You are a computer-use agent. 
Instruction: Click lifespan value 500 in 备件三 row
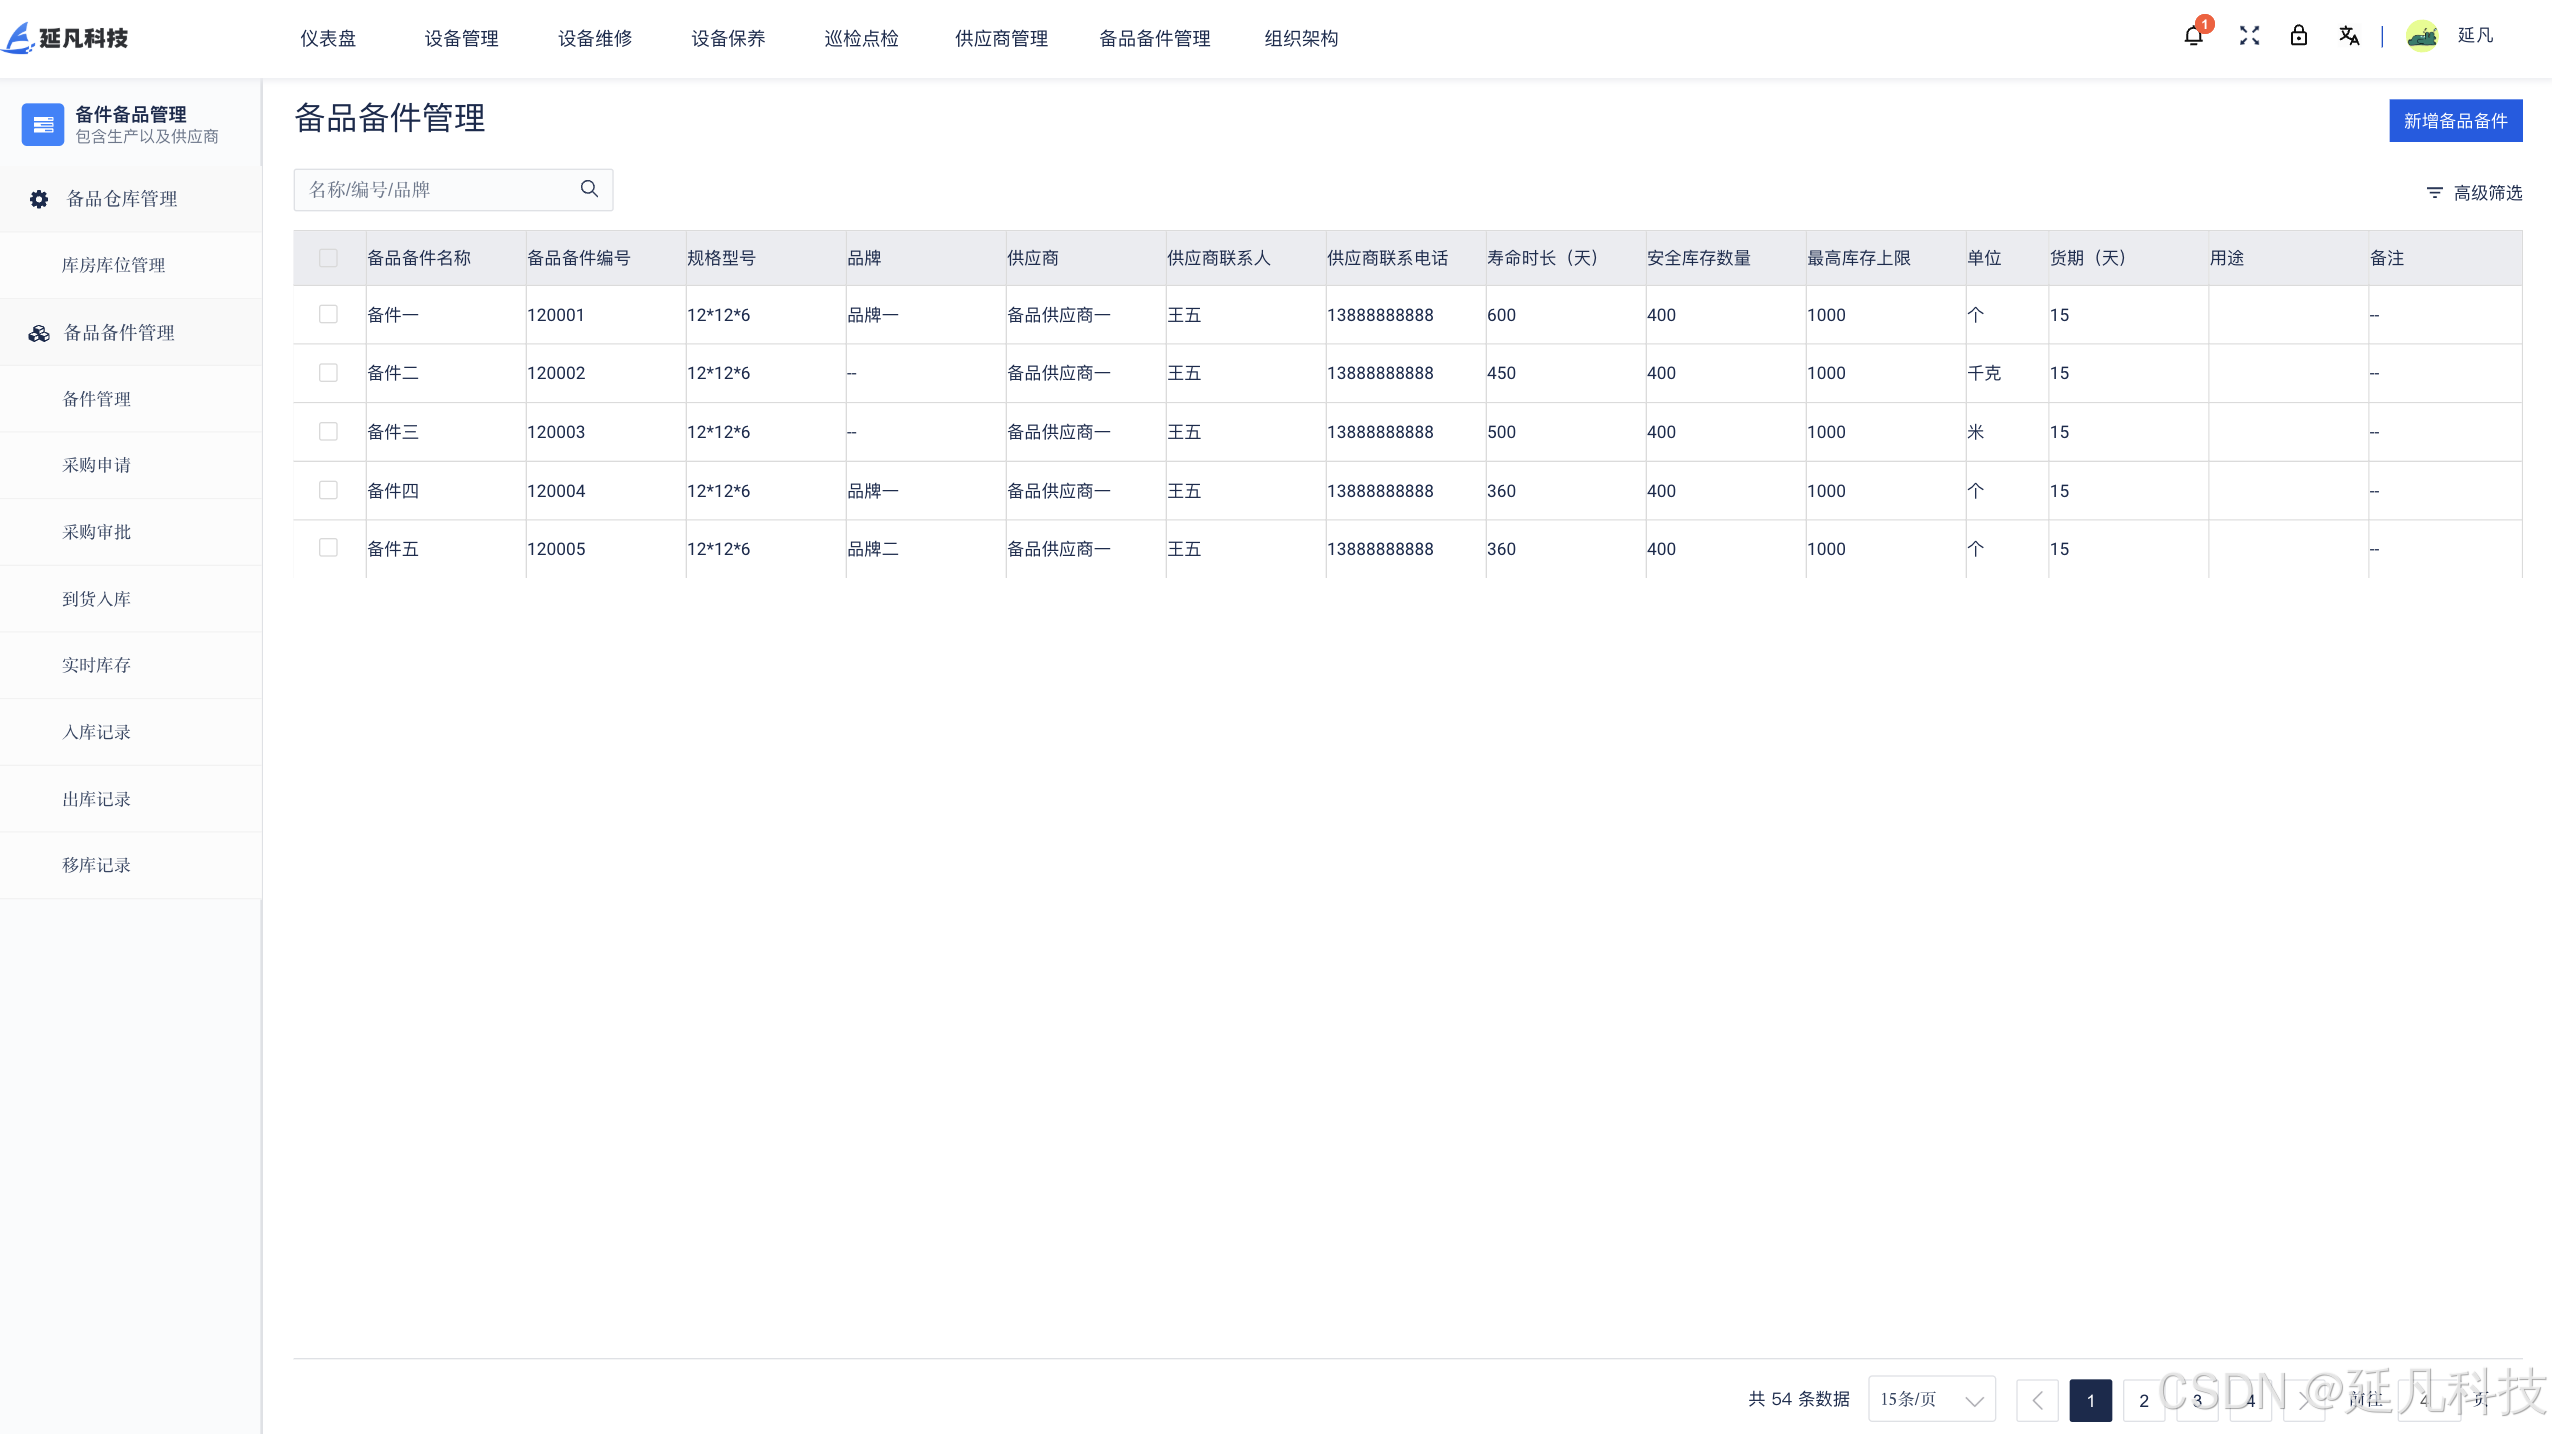[x=1501, y=432]
